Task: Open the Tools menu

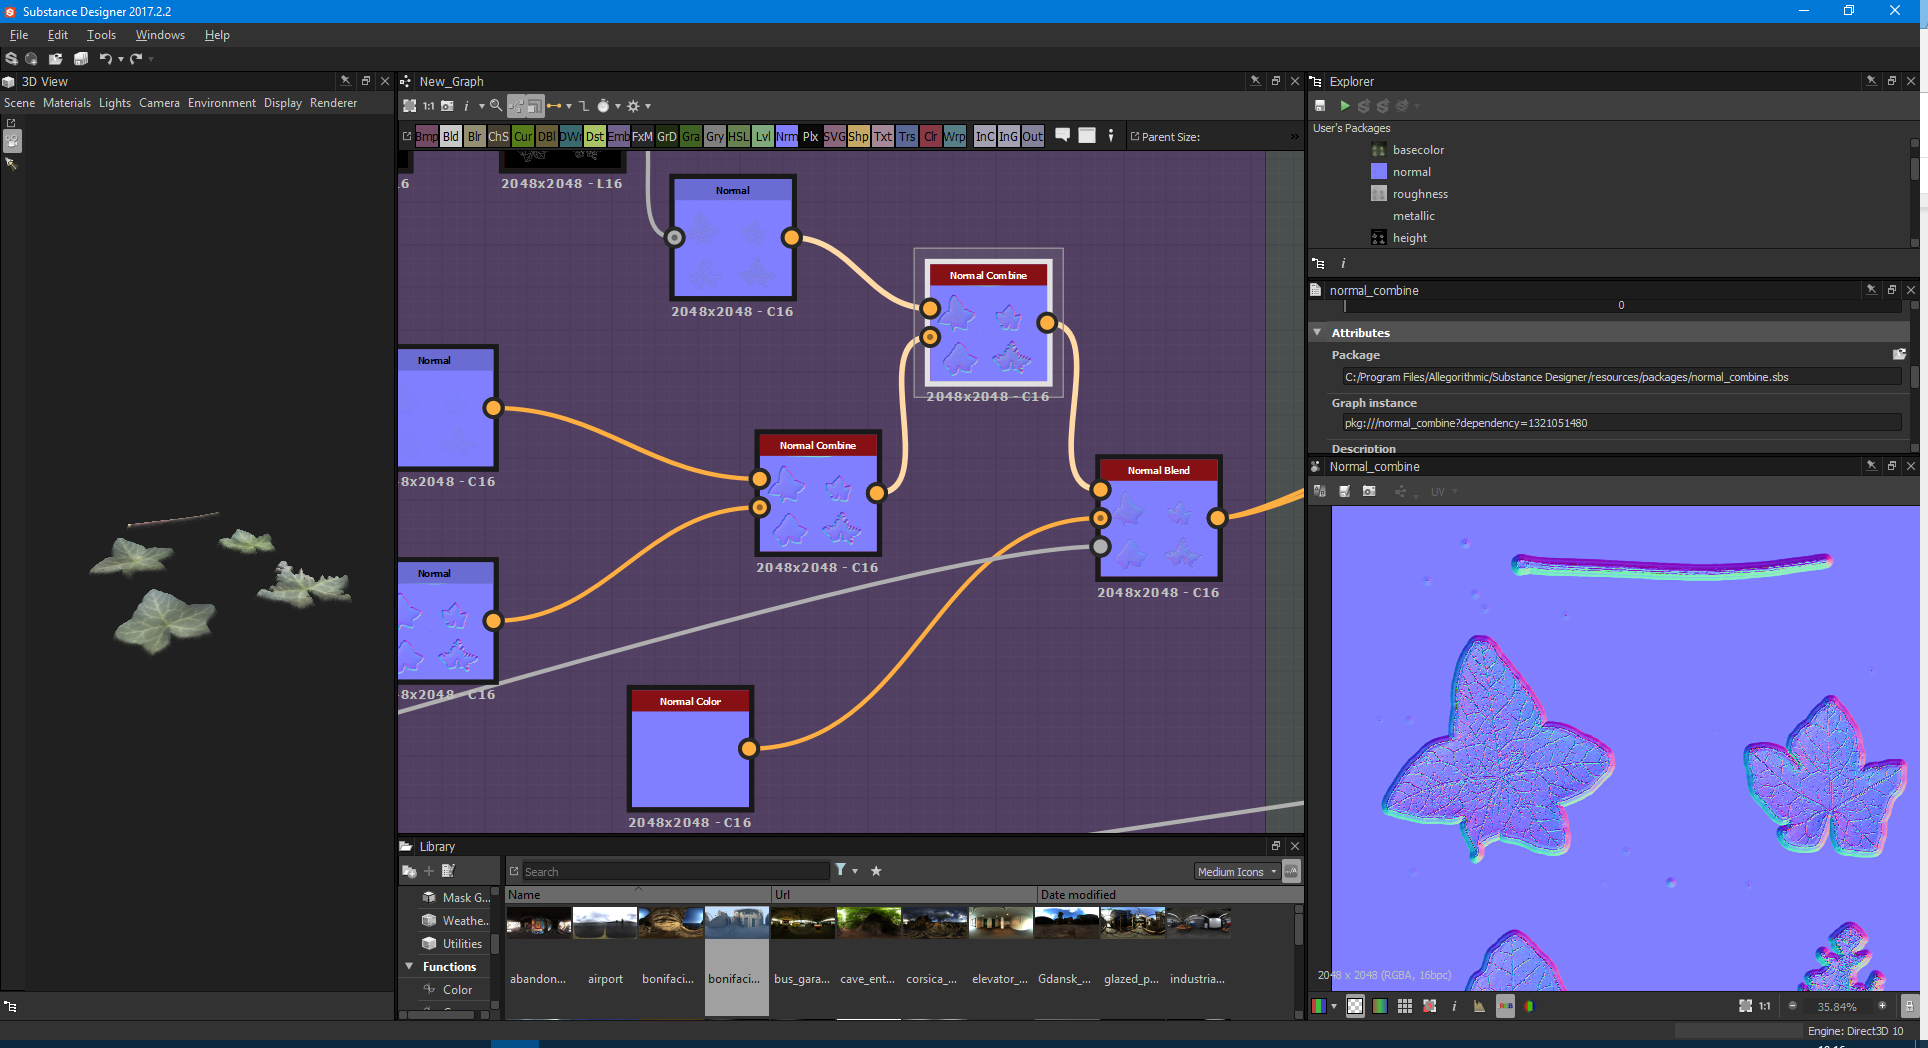Action: point(101,34)
